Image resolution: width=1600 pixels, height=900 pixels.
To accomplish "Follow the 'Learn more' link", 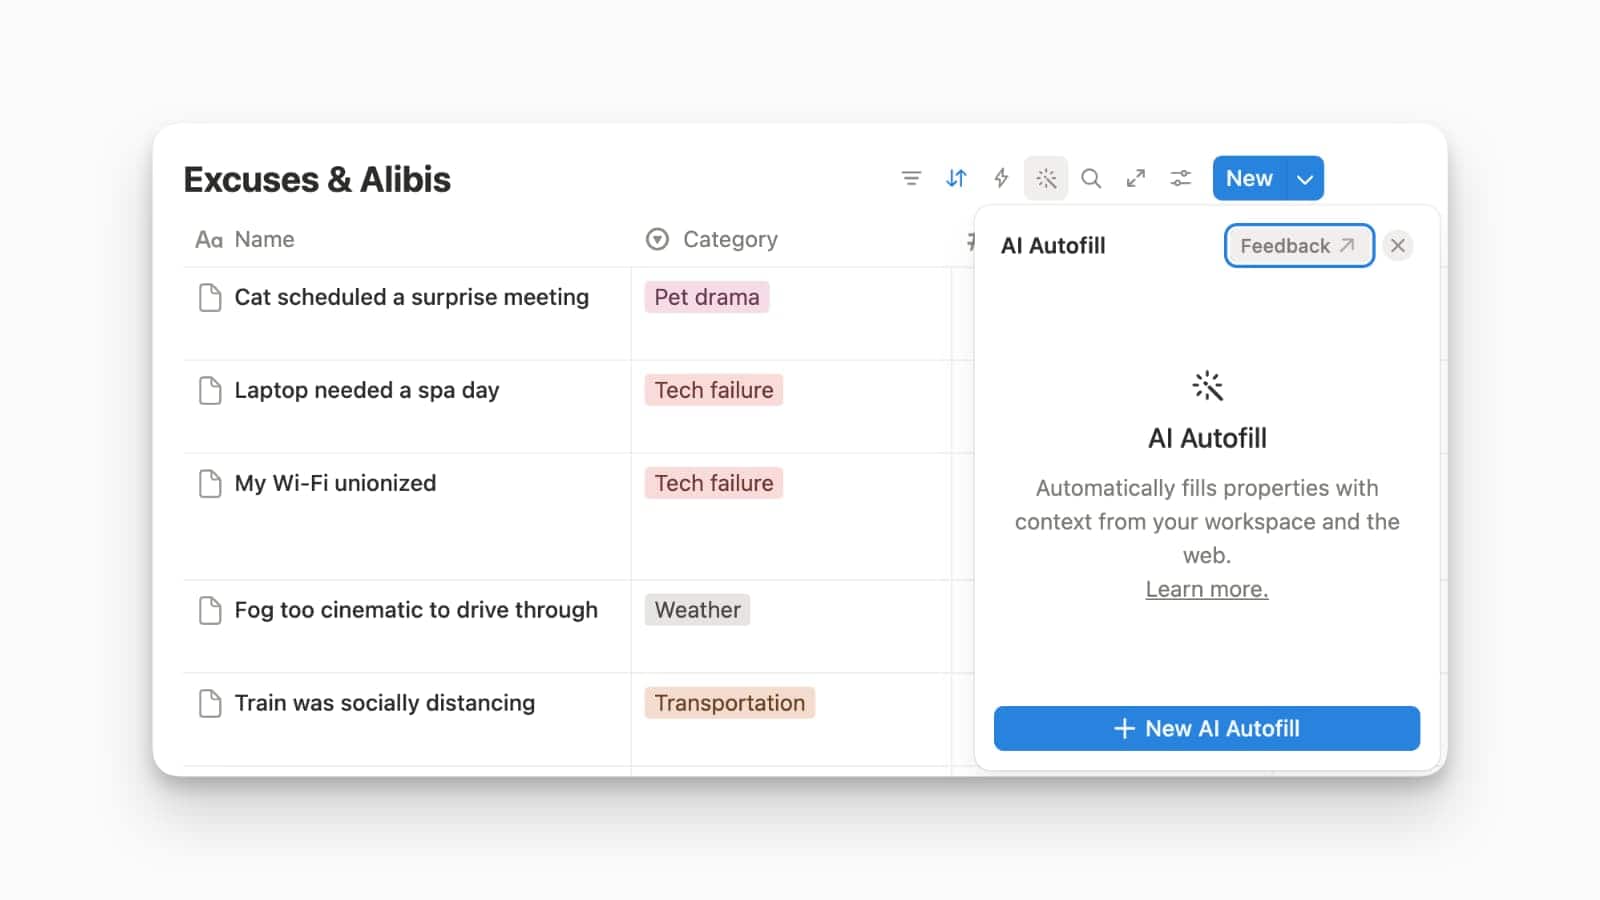I will click(1206, 590).
